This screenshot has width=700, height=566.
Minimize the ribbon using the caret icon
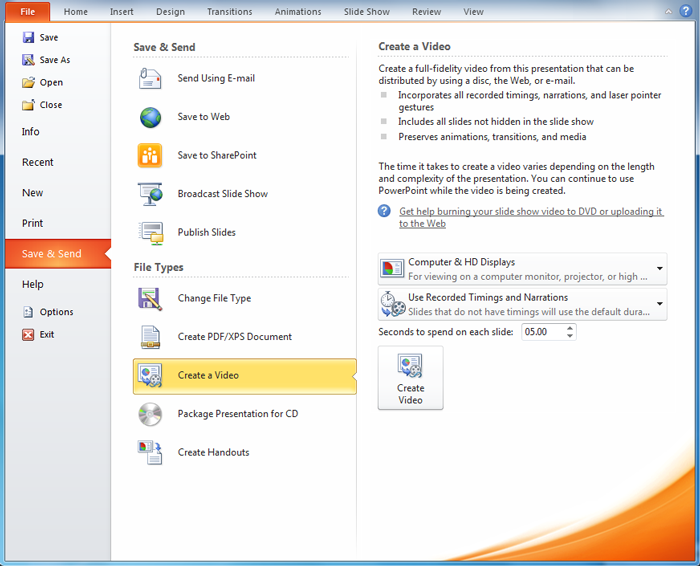pyautogui.click(x=667, y=11)
